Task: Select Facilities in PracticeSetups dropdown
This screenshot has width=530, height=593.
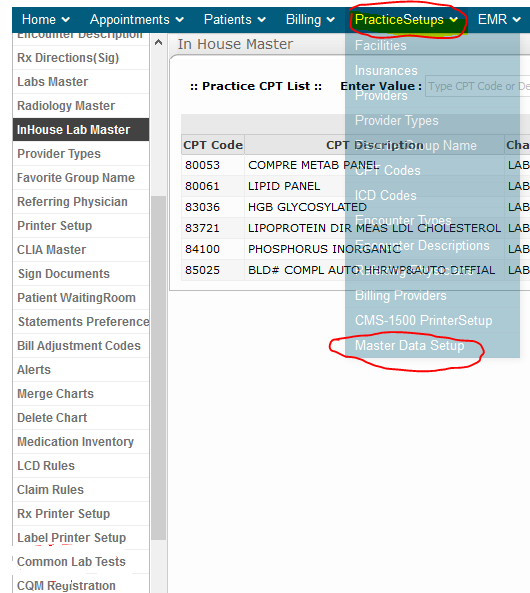Action: [381, 45]
